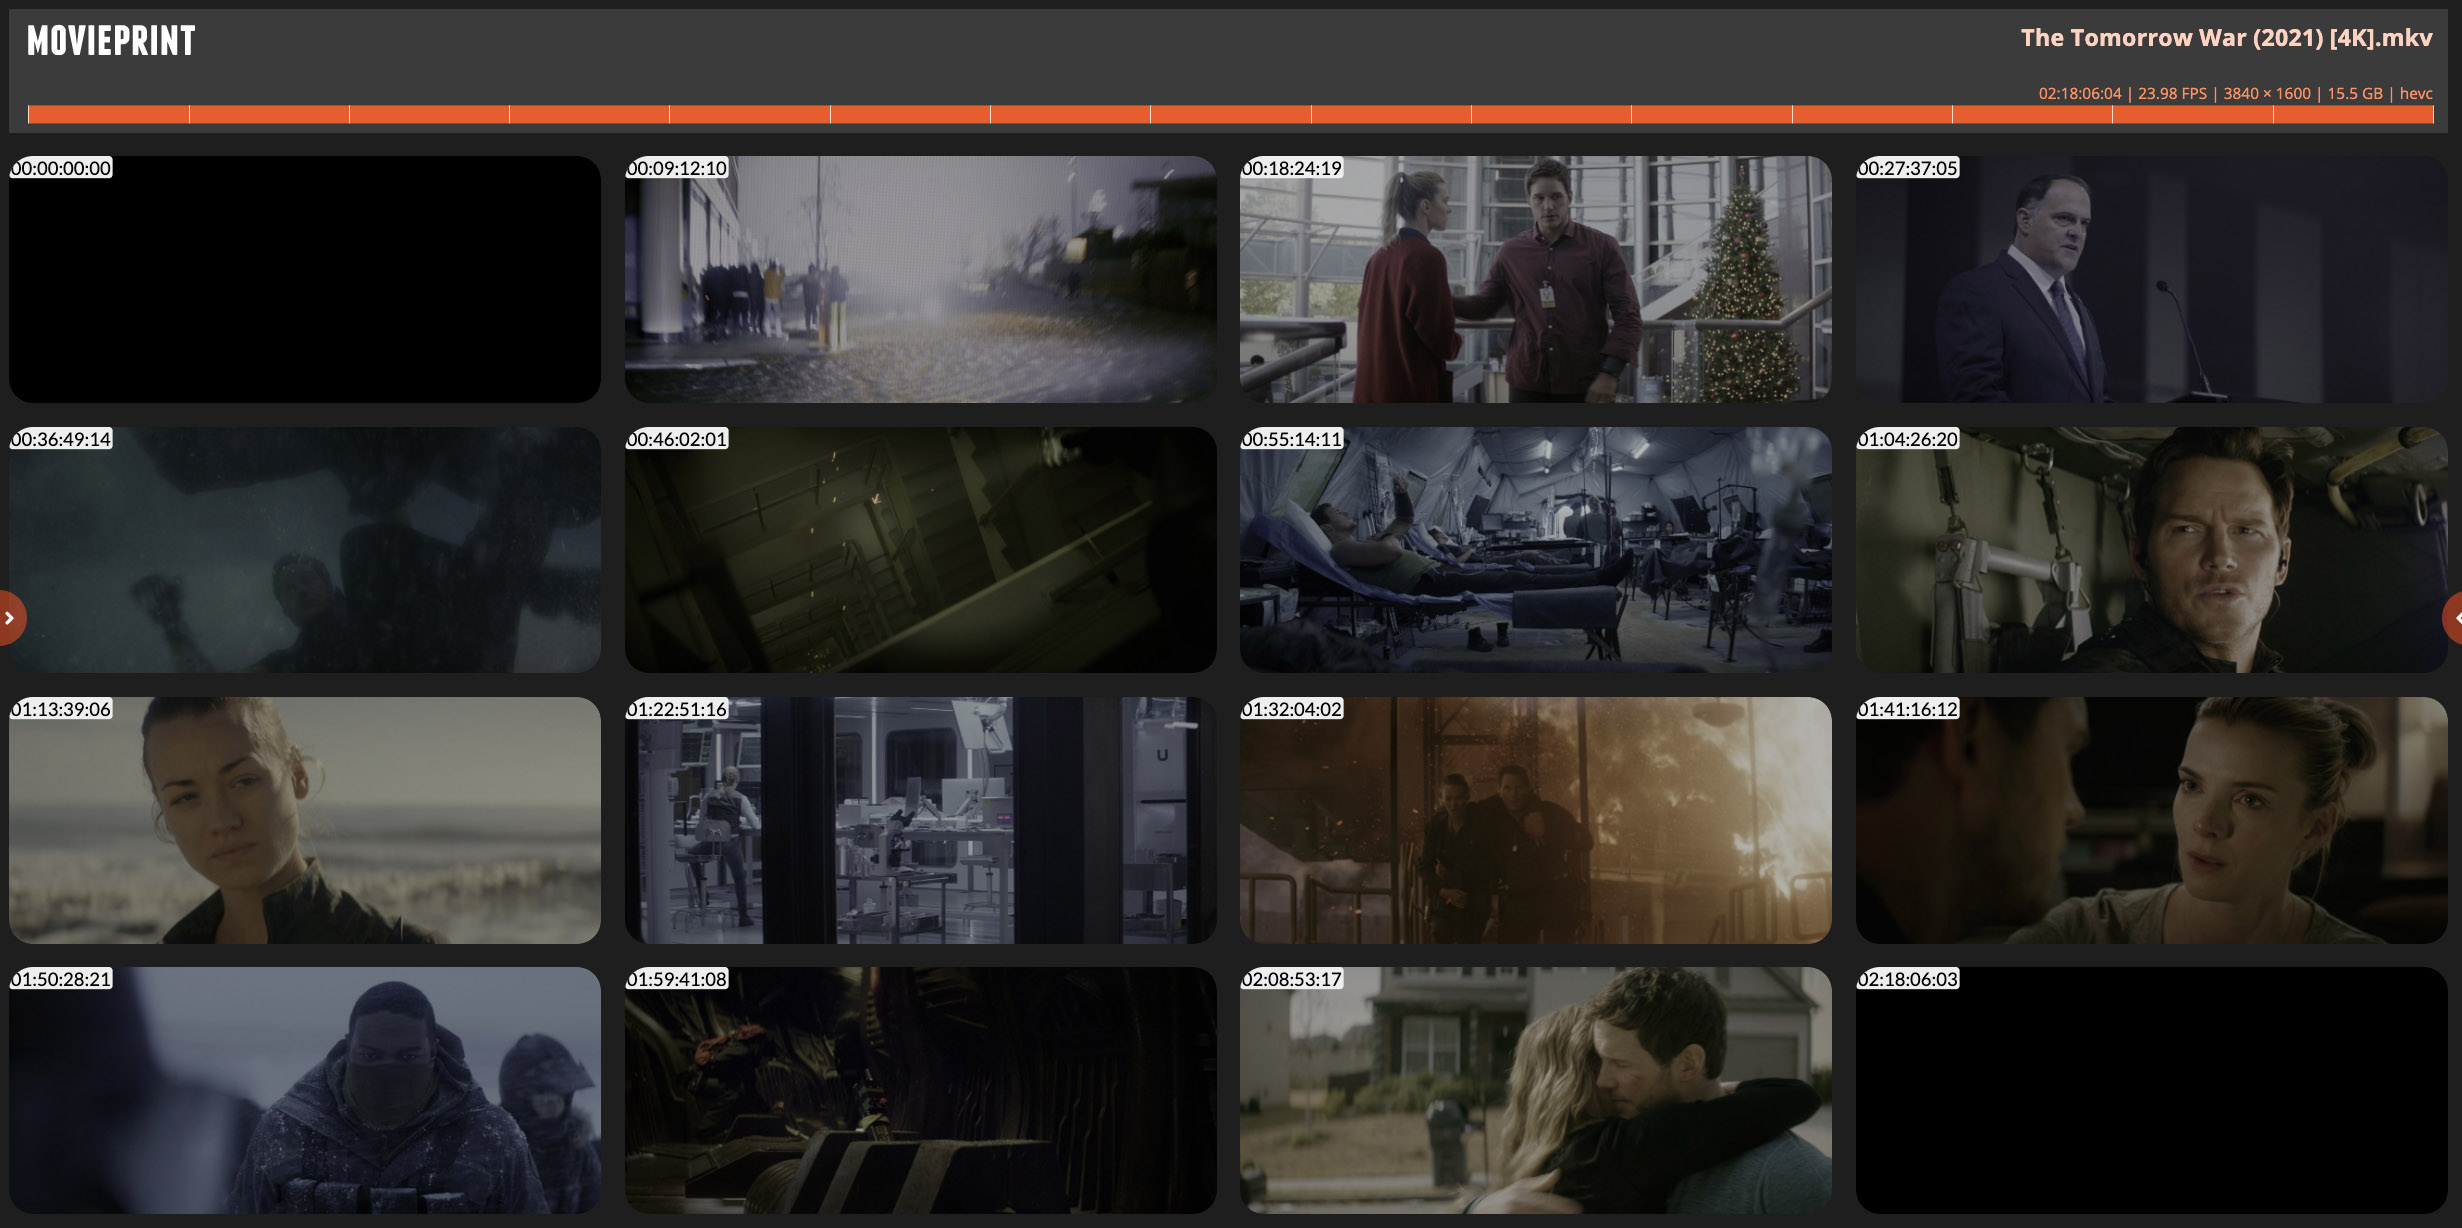Select the foggy street thumbnail at 00:09:12:10
The height and width of the screenshot is (1228, 2462).
[x=920, y=279]
